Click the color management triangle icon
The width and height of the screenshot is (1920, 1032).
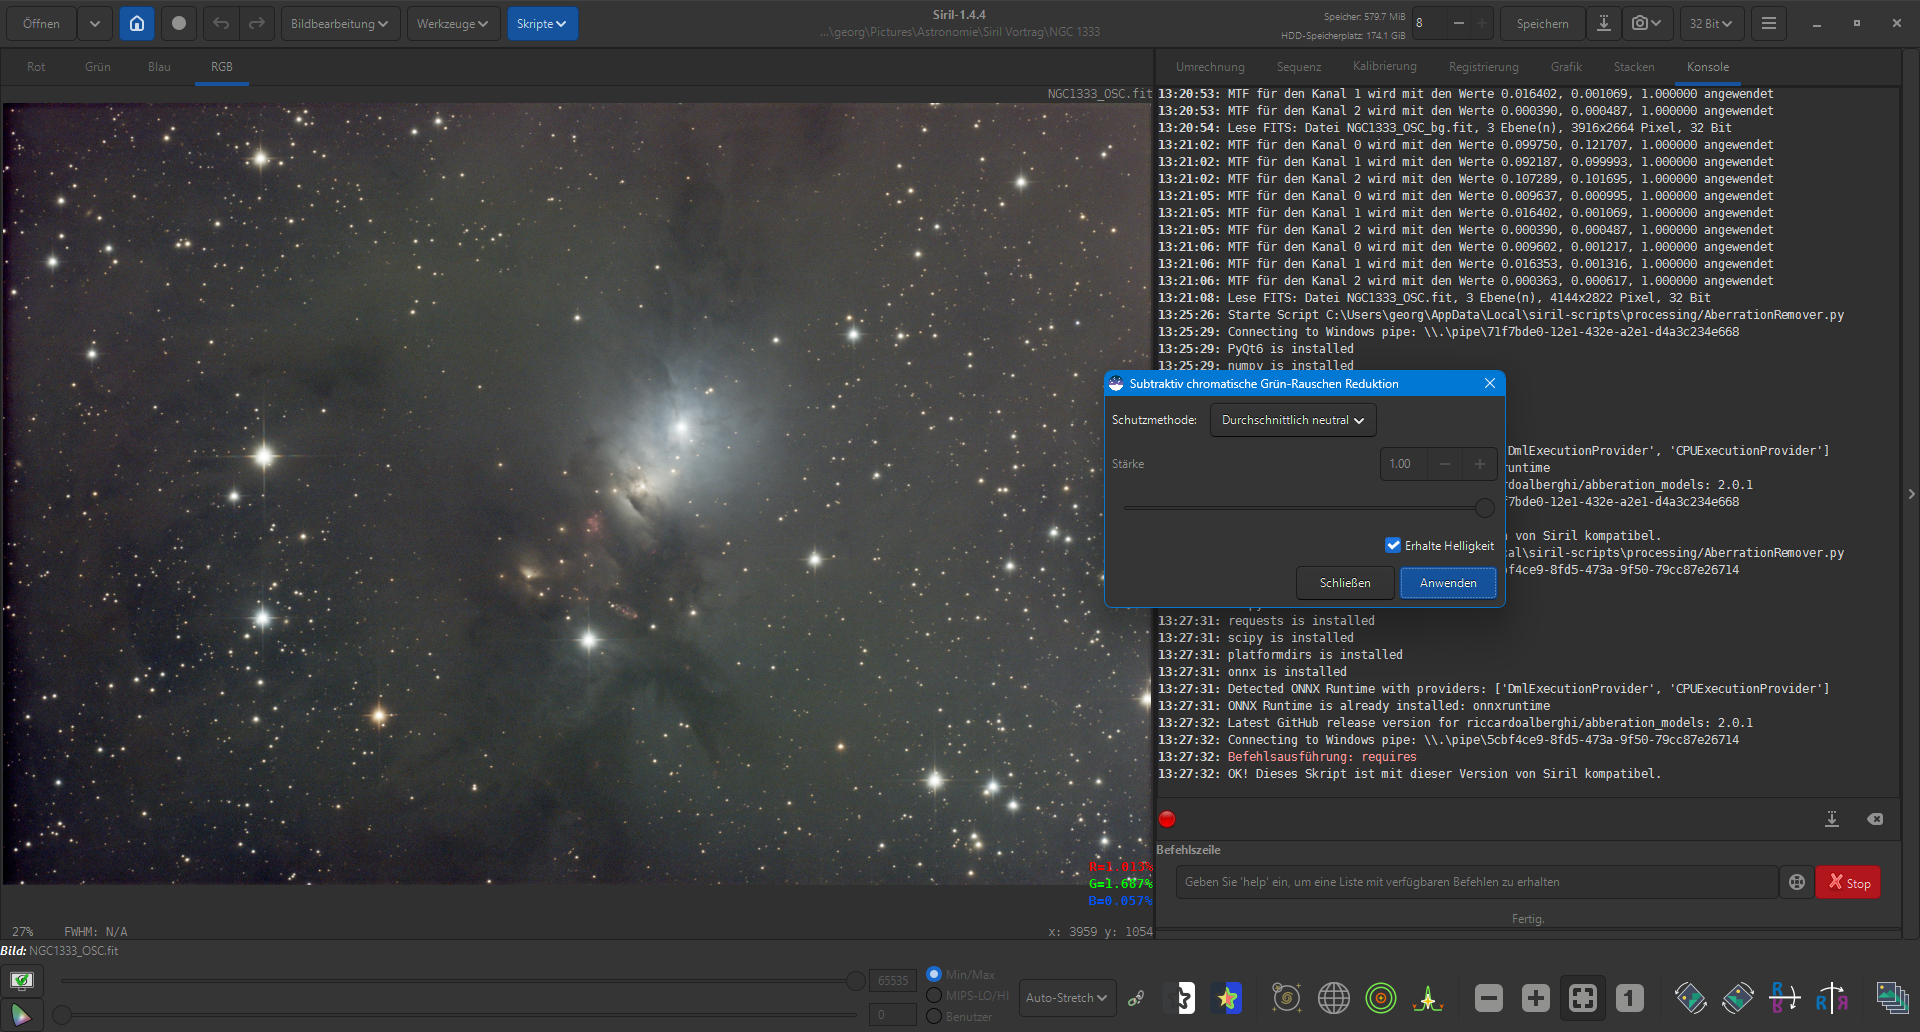coord(22,1015)
